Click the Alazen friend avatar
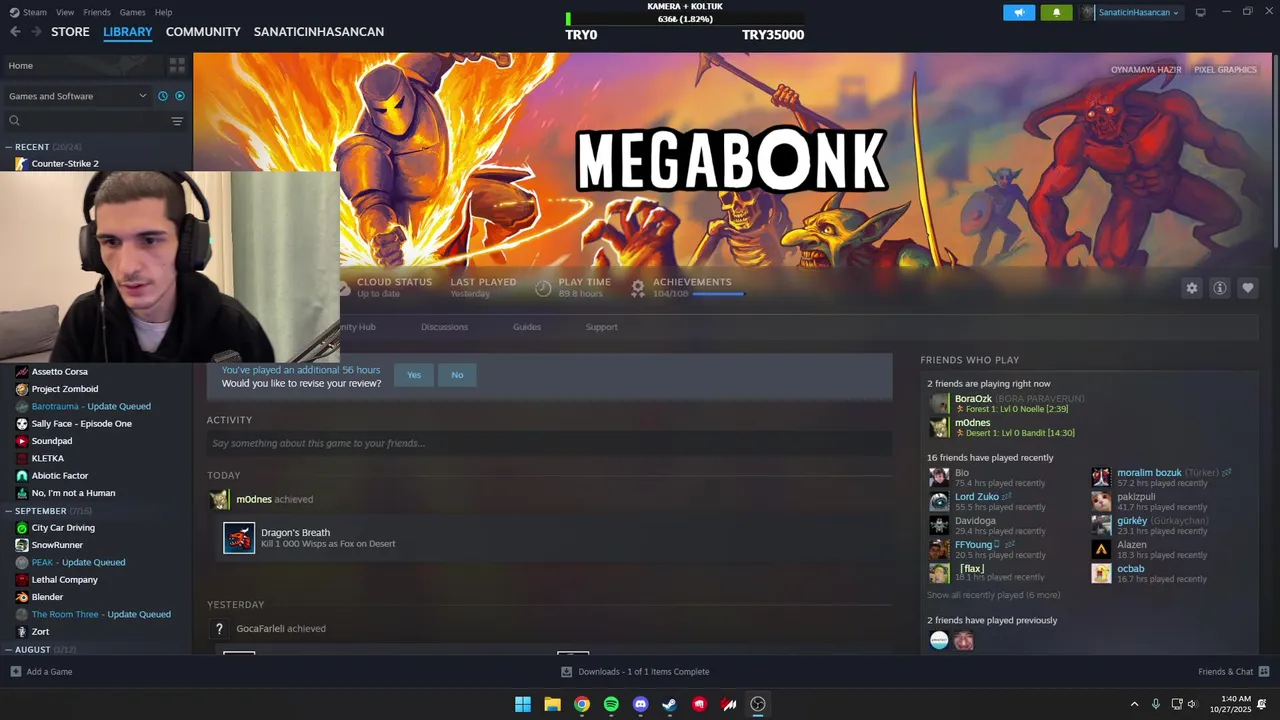This screenshot has width=1280, height=720. [1101, 549]
